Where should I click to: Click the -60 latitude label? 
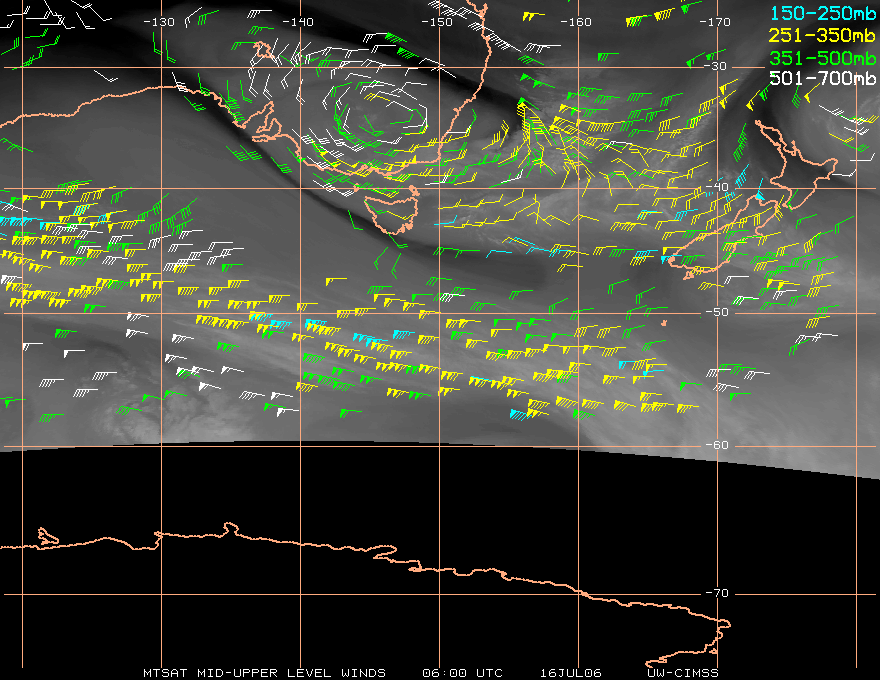click(717, 446)
